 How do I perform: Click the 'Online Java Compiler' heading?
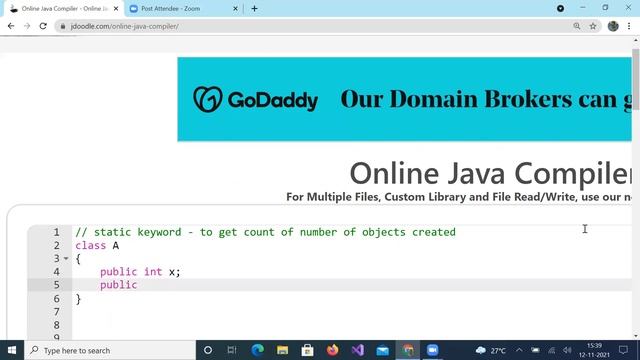coord(490,173)
